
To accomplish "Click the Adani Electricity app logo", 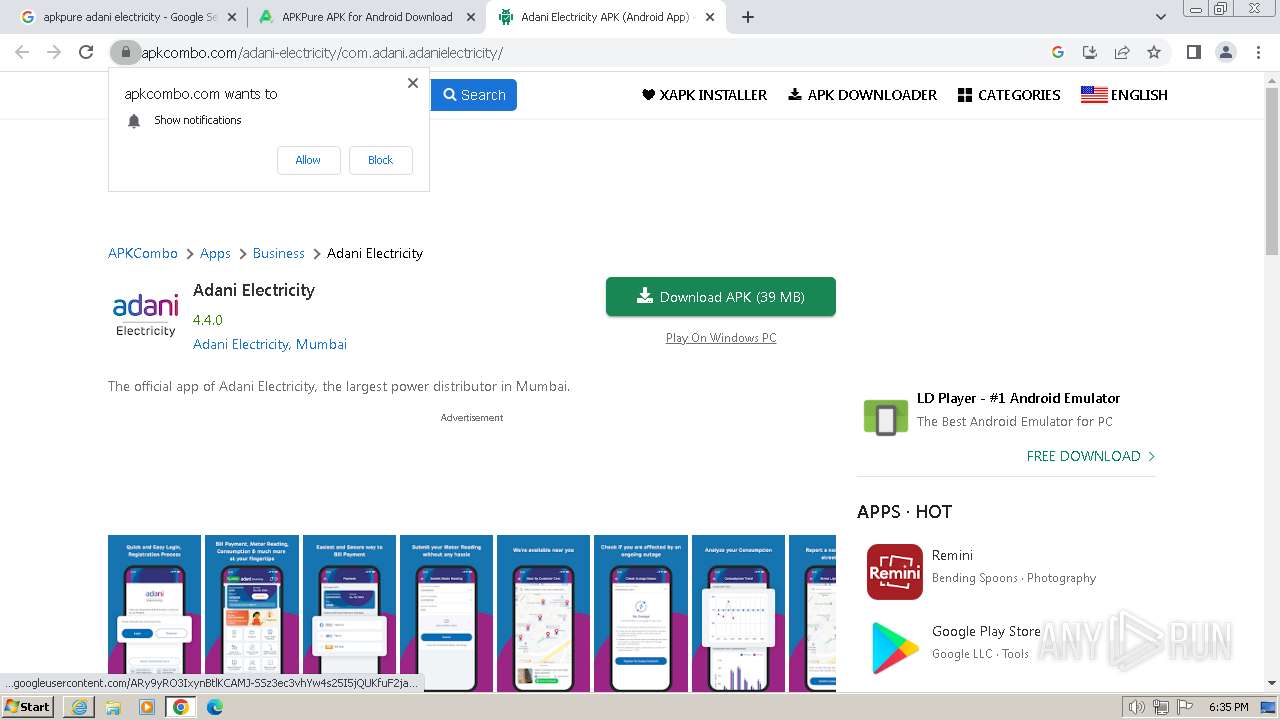I will point(145,314).
